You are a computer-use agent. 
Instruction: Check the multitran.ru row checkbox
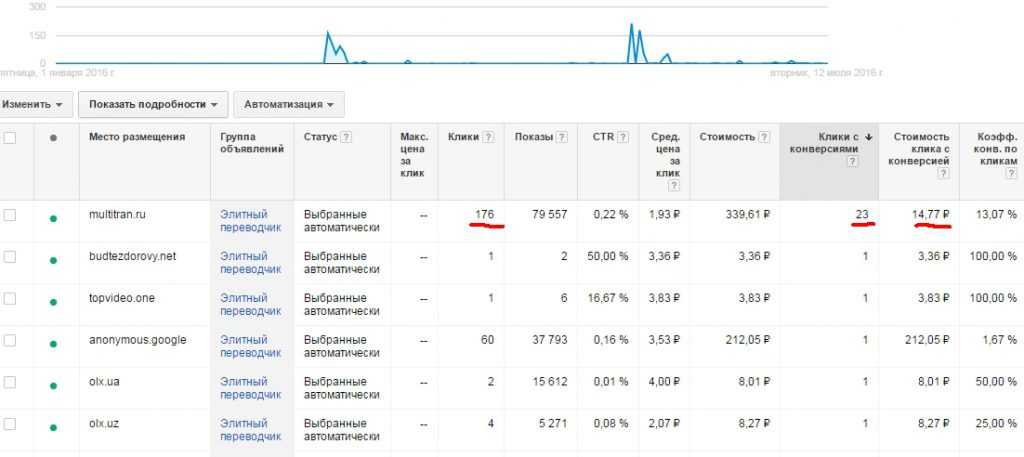pyautogui.click(x=10, y=214)
